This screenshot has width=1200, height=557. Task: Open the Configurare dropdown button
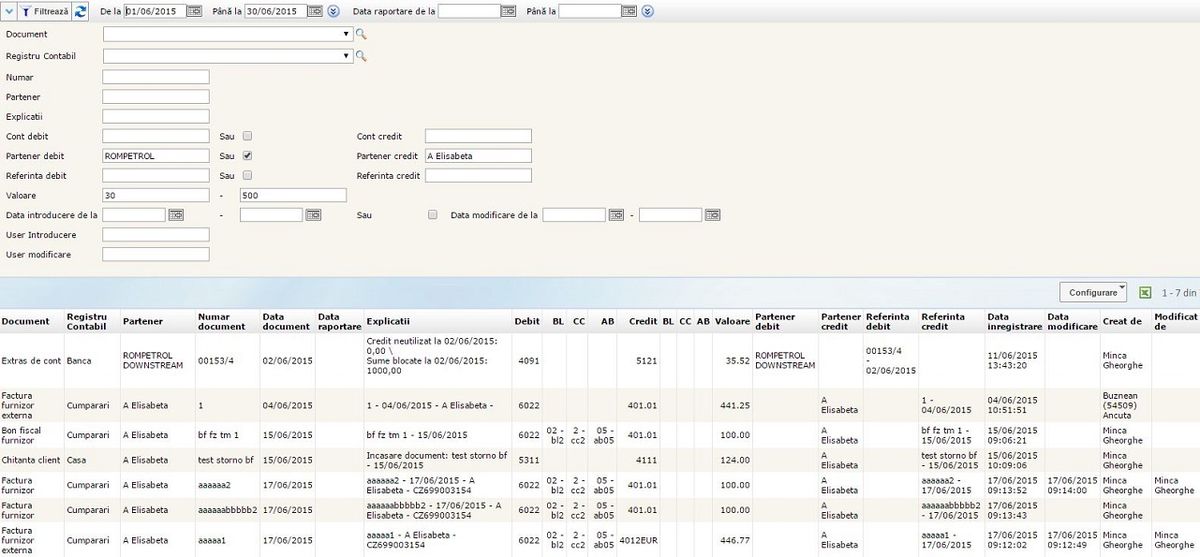1093,292
